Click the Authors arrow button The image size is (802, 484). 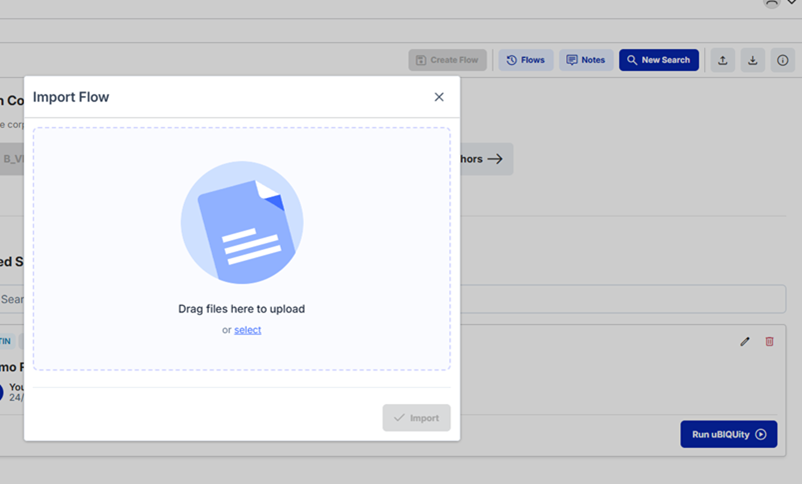point(486,159)
